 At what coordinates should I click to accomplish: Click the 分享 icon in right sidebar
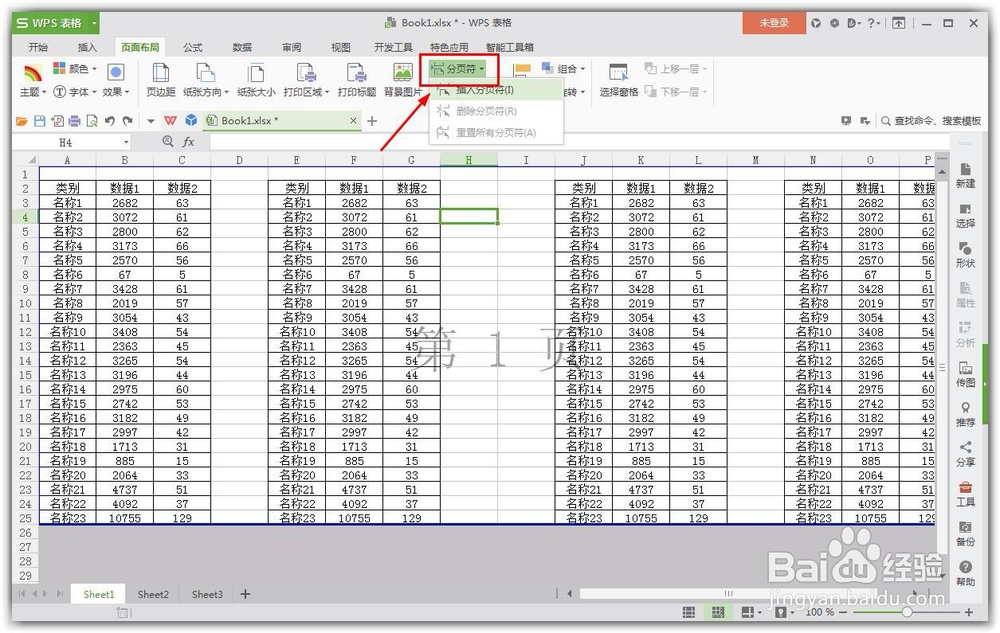coord(966,447)
